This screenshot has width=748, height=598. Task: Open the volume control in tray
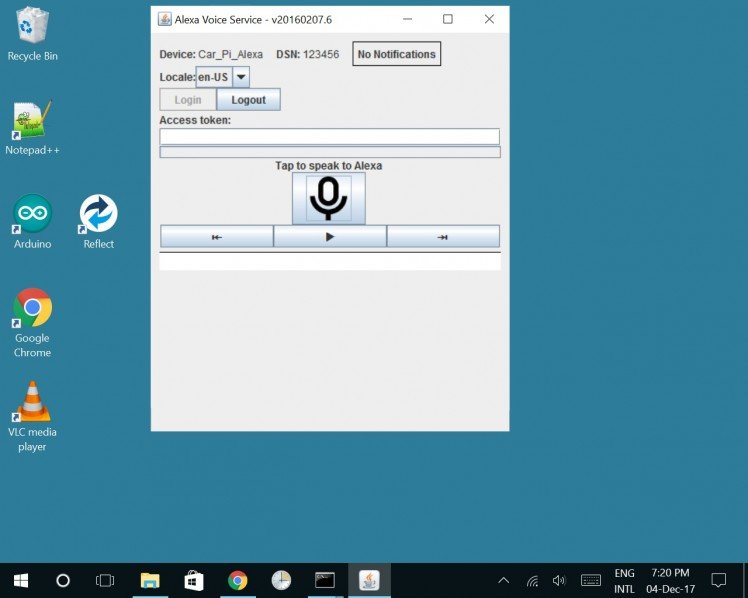[559, 580]
